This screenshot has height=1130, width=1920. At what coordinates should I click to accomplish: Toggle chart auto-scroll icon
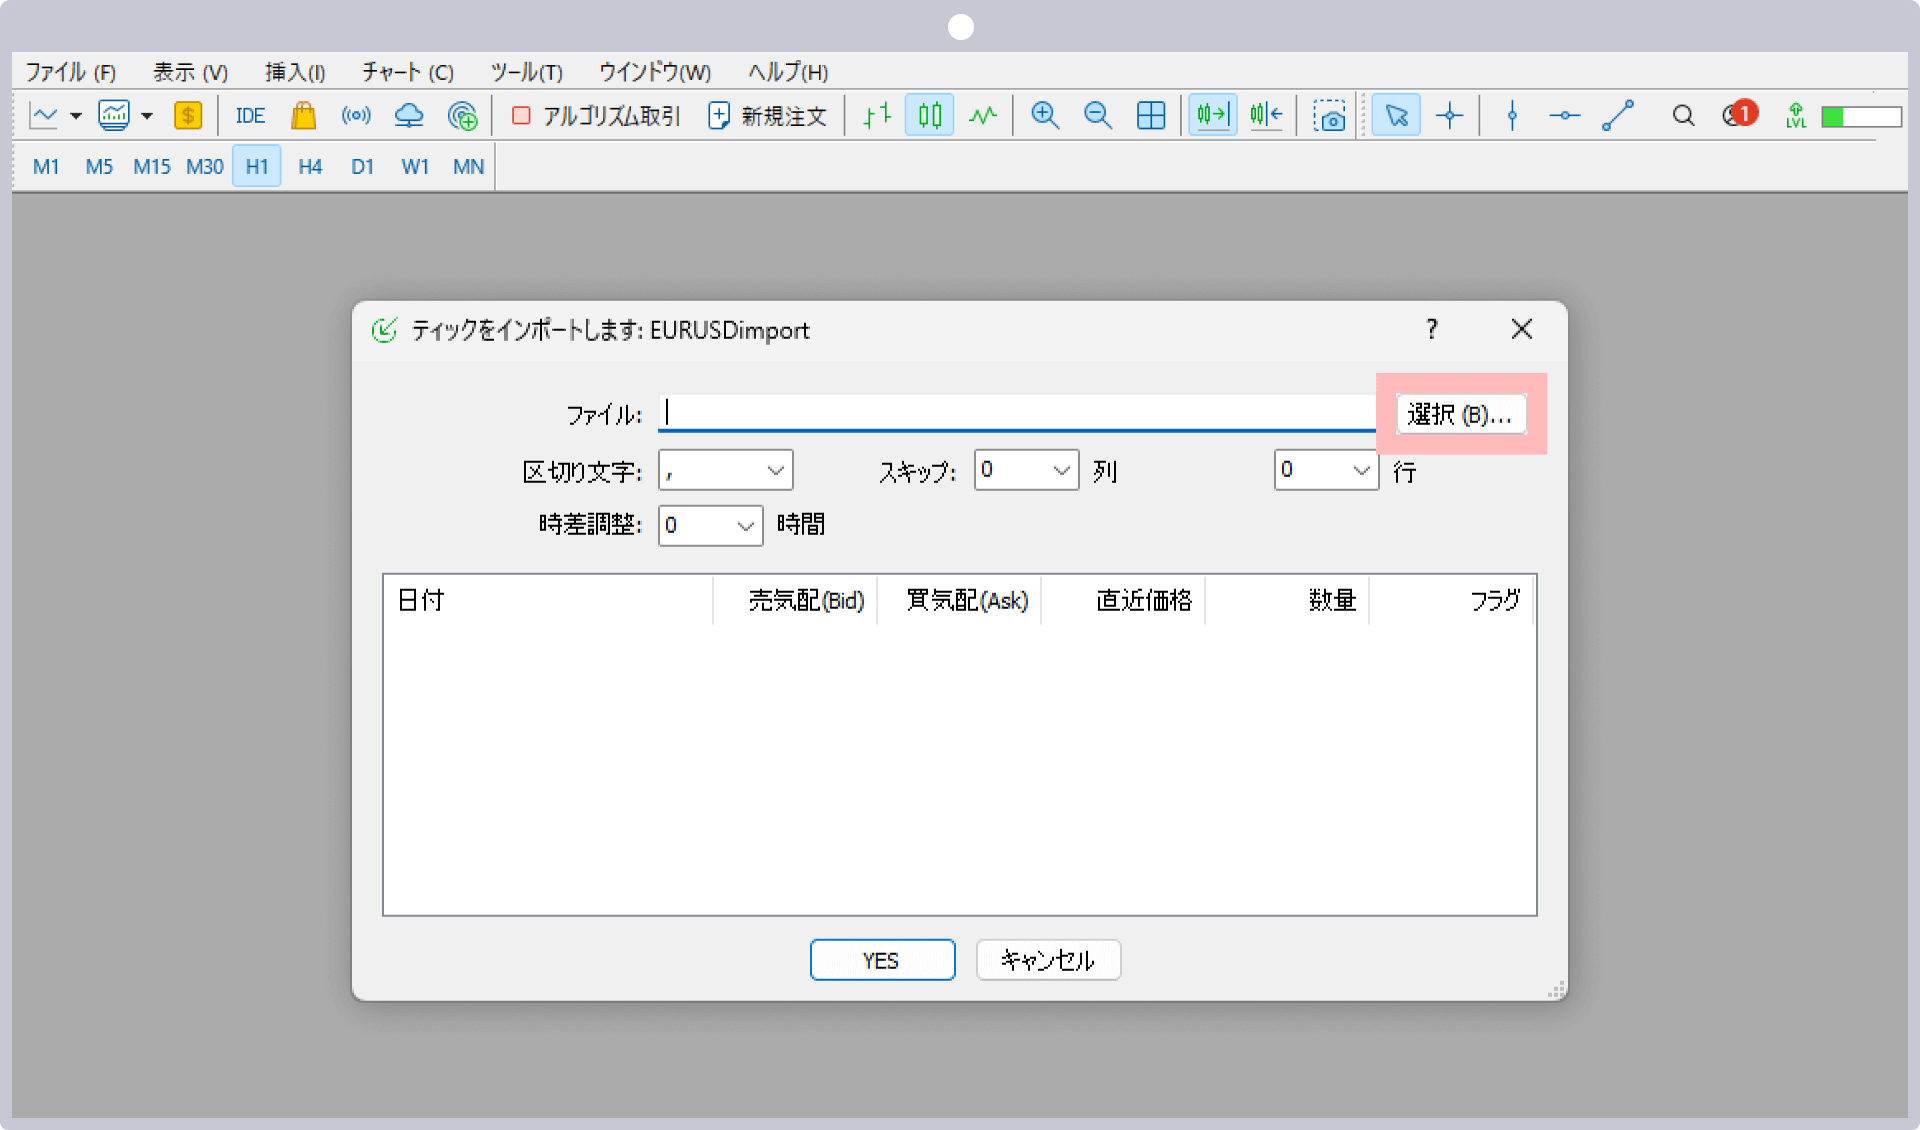[1213, 116]
